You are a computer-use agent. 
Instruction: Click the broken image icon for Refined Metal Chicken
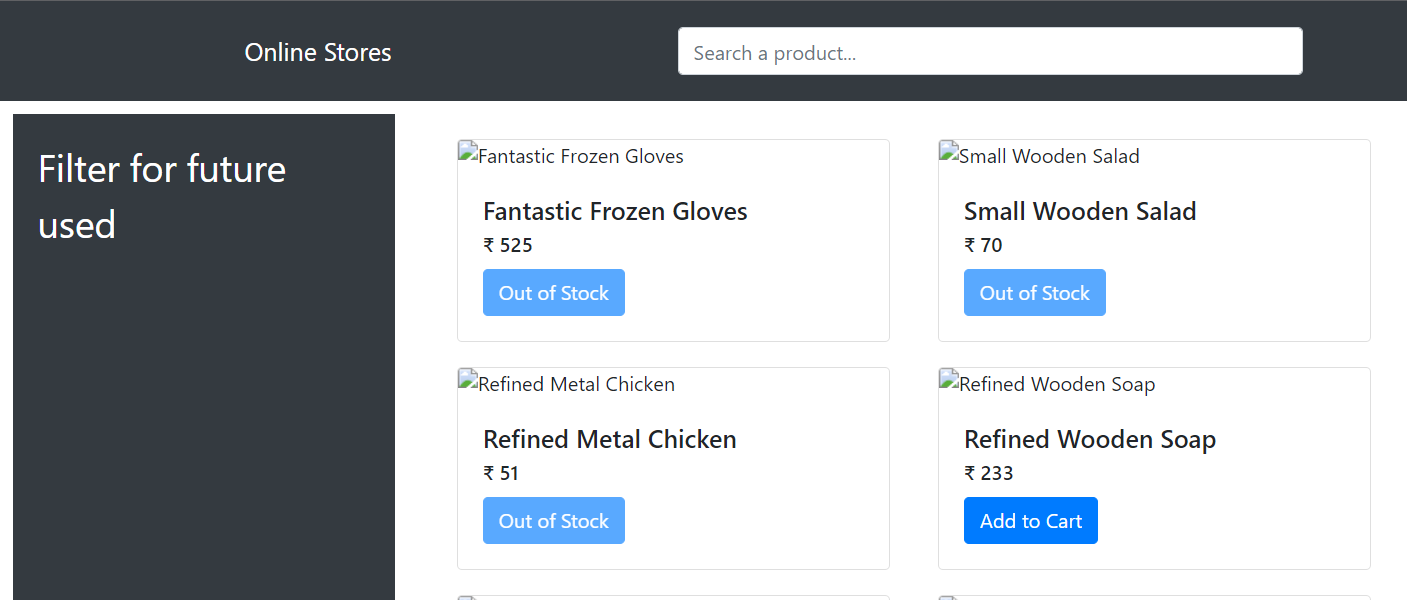tap(468, 382)
